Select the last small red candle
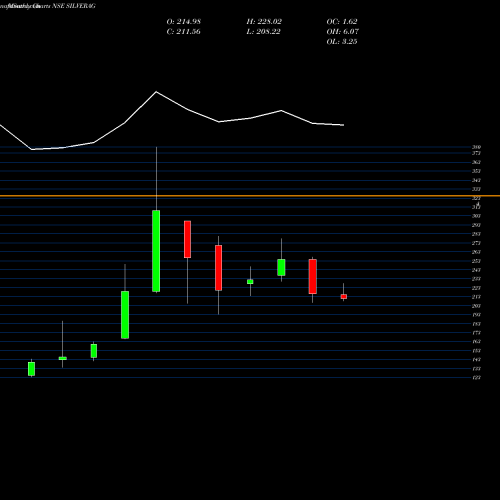 (344, 296)
